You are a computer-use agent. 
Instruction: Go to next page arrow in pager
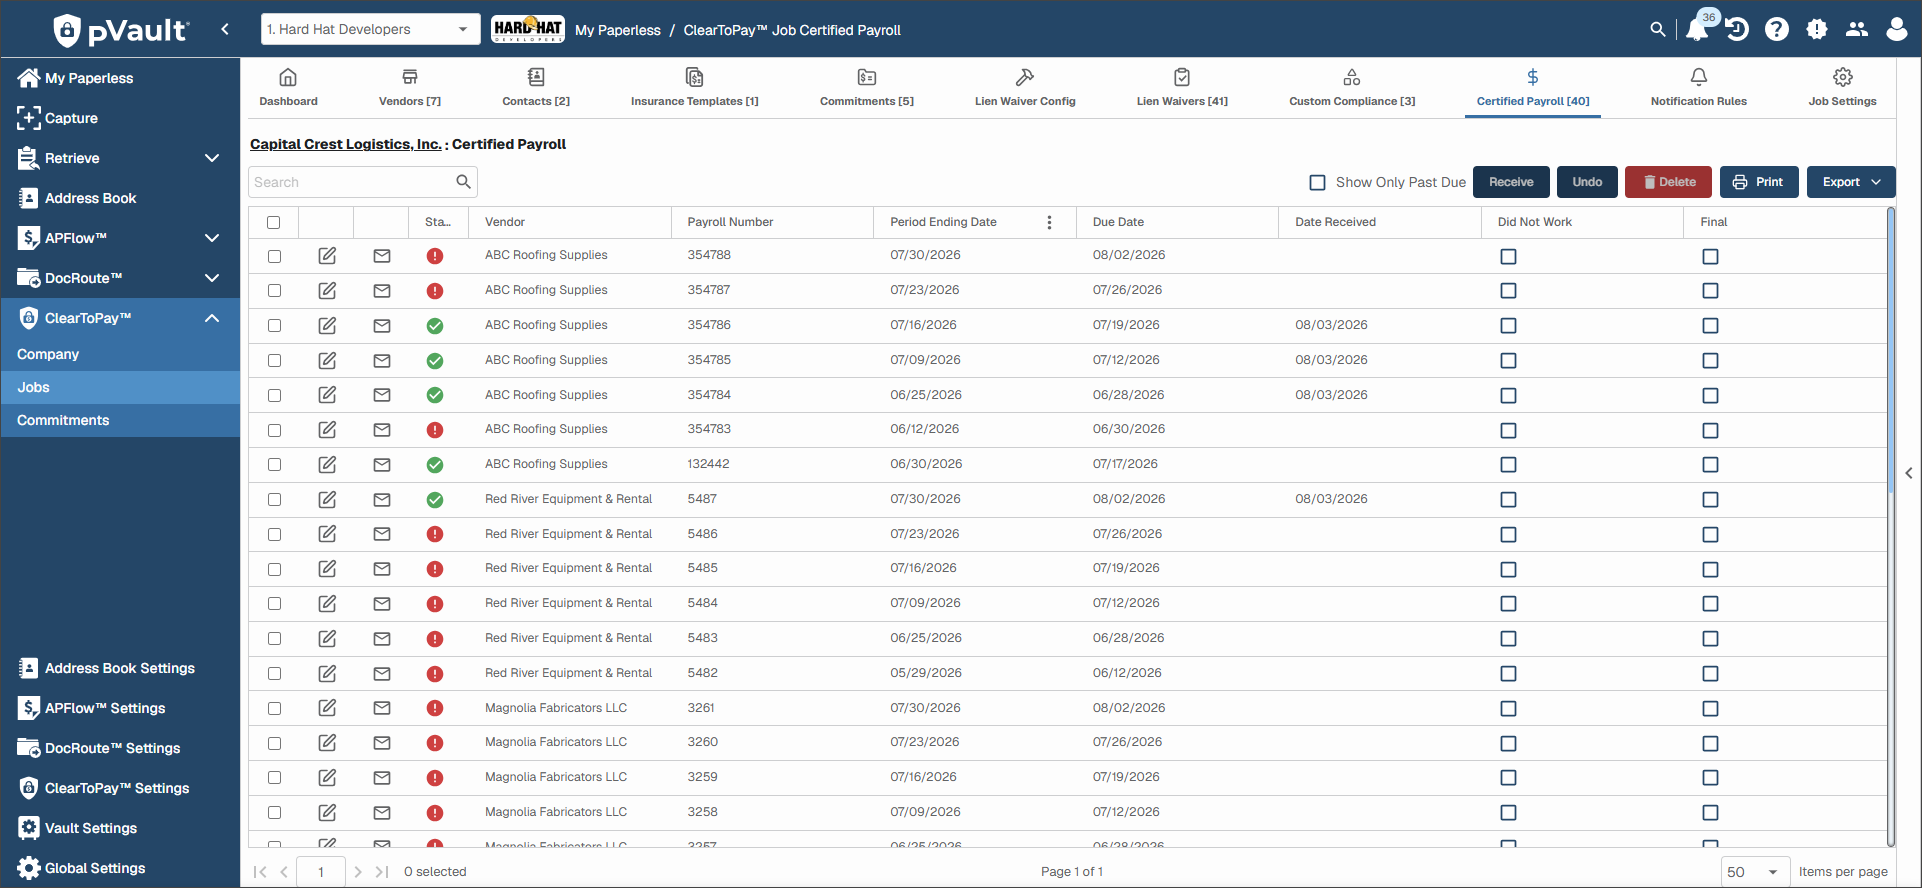(x=358, y=872)
